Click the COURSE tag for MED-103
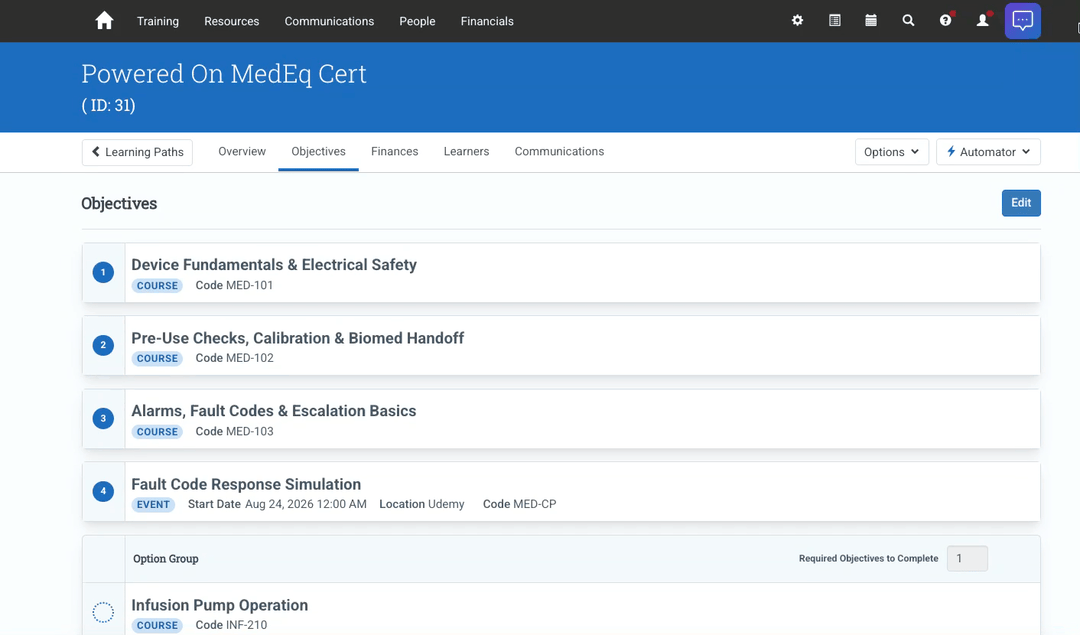Viewport: 1080px width, 635px height. [157, 432]
